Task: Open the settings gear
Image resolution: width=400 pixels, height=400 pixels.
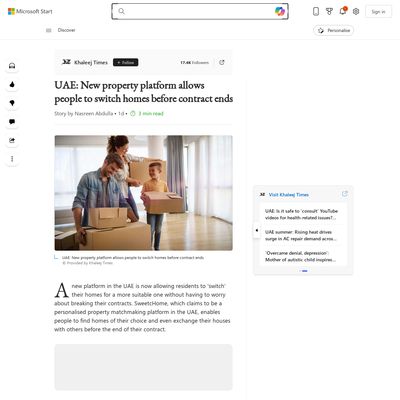Action: click(356, 12)
